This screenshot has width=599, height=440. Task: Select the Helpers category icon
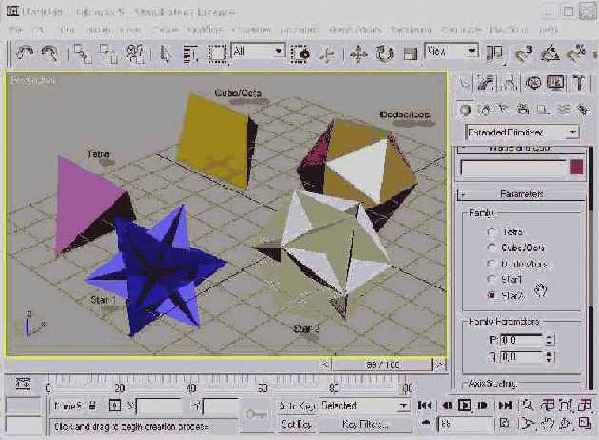pos(543,110)
